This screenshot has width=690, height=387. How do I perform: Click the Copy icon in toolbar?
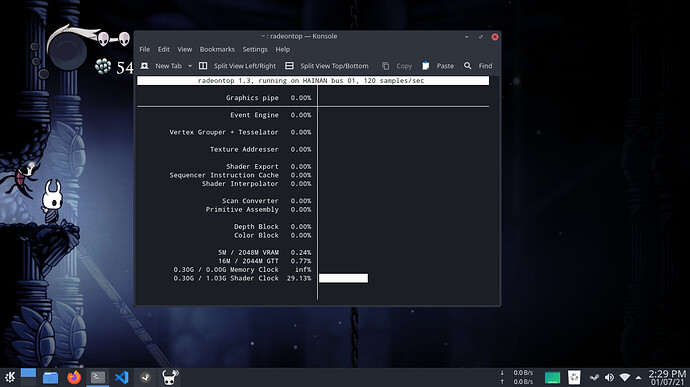[385, 66]
